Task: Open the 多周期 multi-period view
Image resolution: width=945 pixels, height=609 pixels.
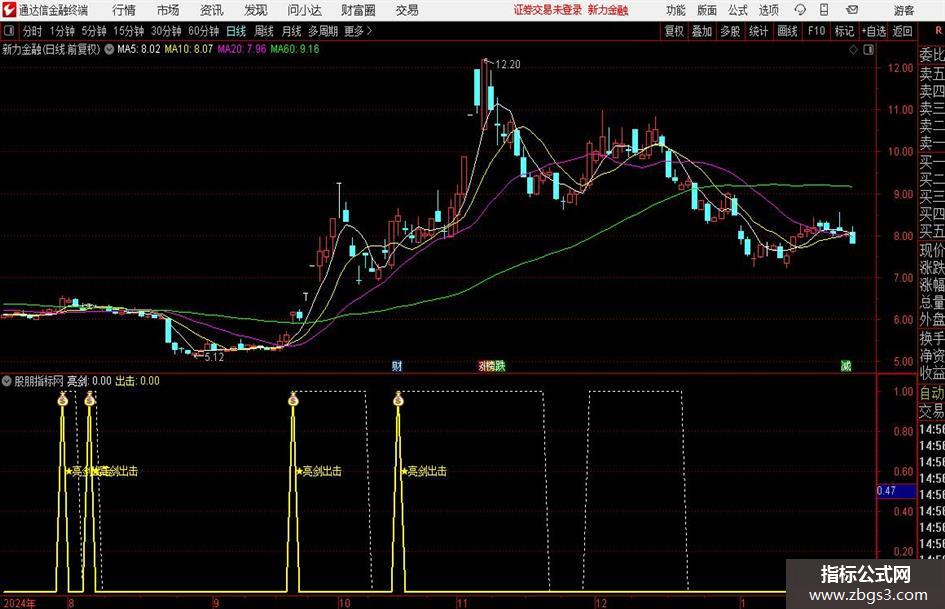Action: [323, 31]
